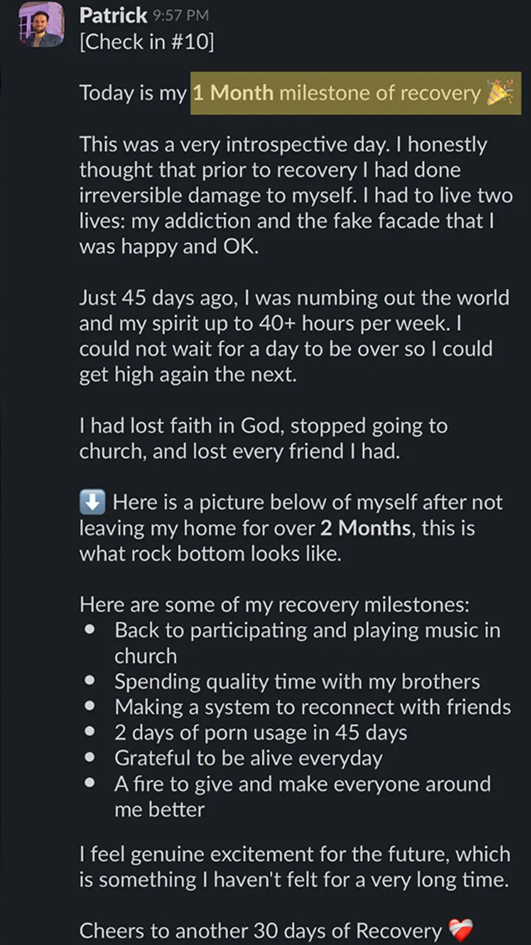Click the lost faith in God paragraph
Viewport: 531px width, 945px height.
pos(263,439)
